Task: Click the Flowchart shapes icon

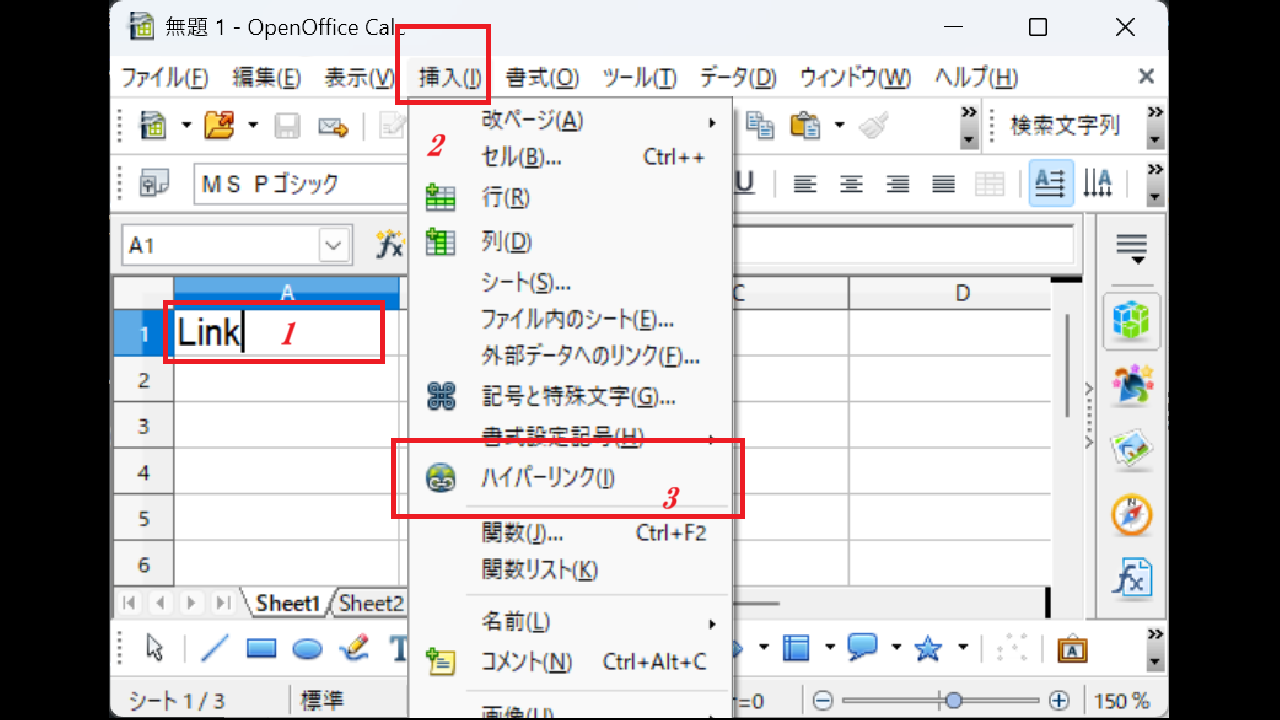Action: pos(796,648)
